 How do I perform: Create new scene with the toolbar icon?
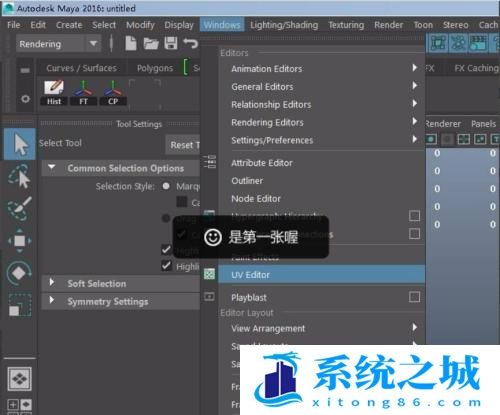point(131,43)
